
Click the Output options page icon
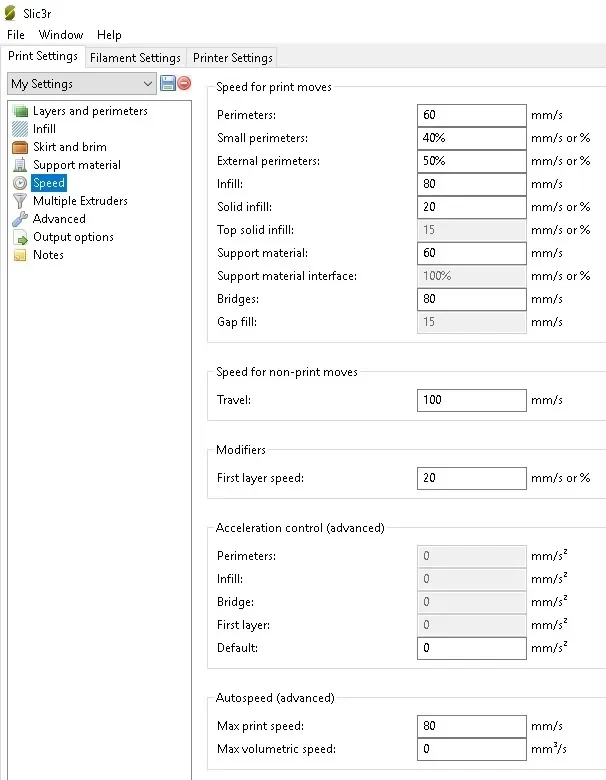tap(20, 237)
